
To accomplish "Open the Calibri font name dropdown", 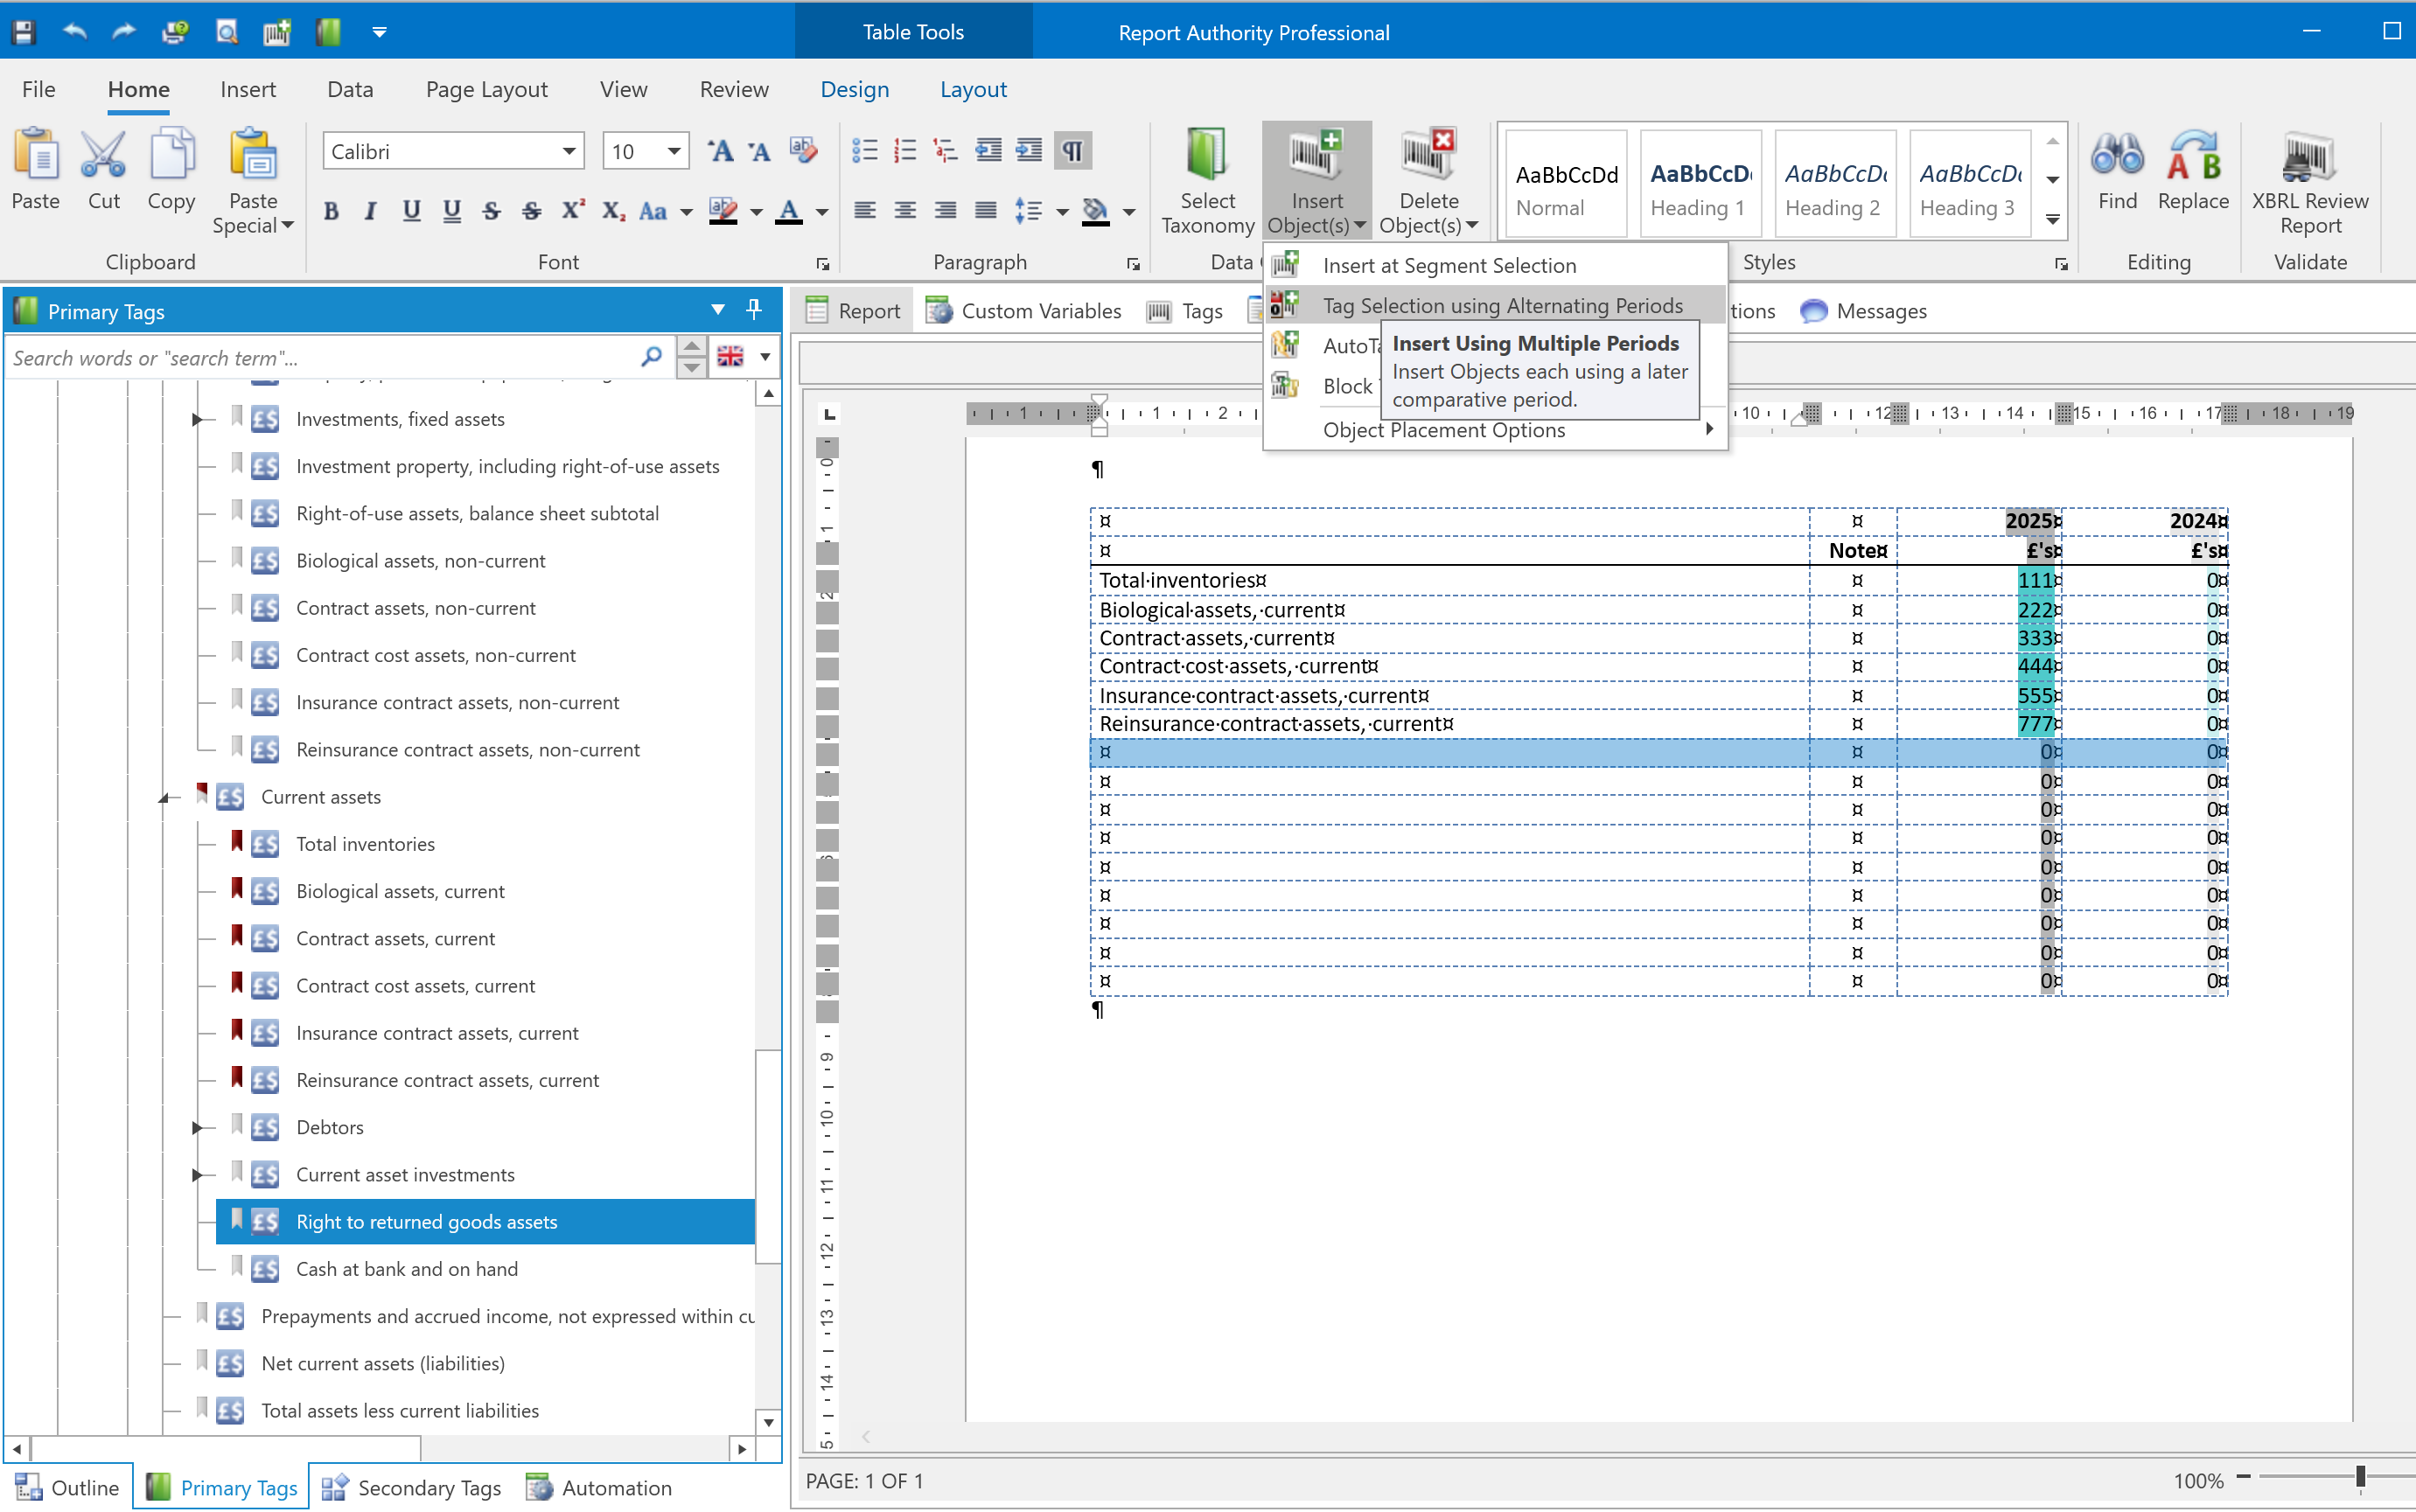I will pyautogui.click(x=568, y=151).
